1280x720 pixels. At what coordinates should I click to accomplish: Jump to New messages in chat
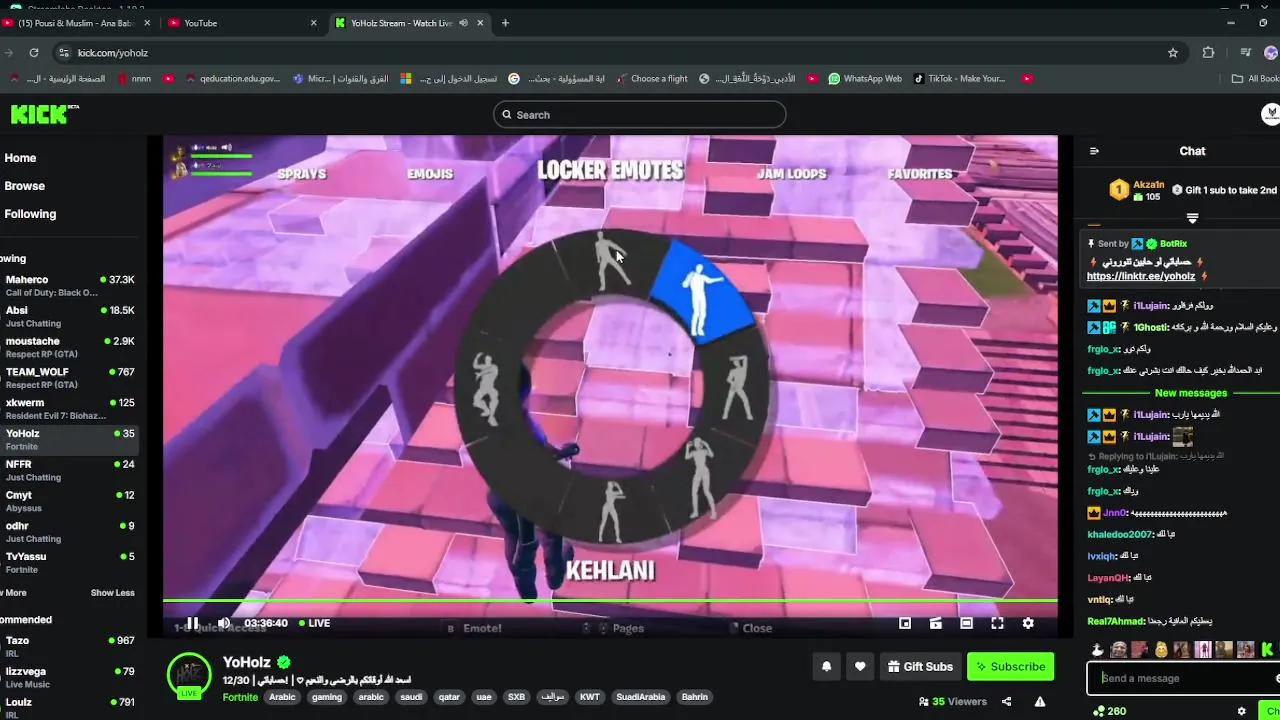(x=1190, y=393)
